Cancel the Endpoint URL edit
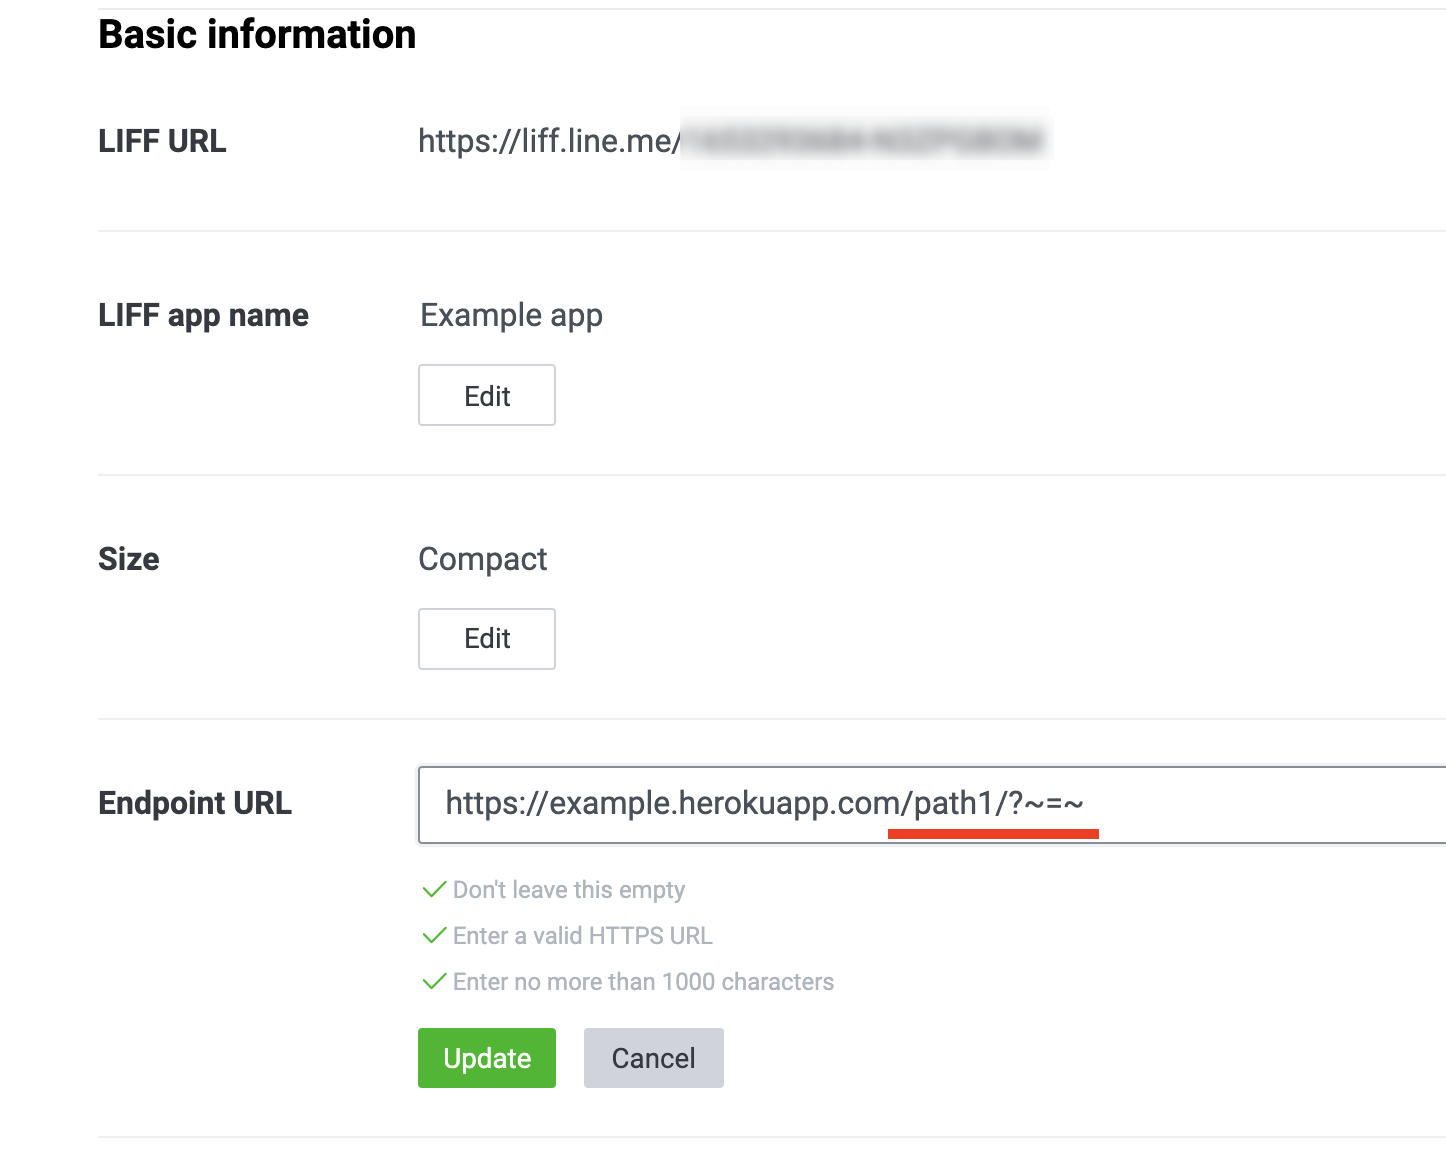This screenshot has height=1150, width=1446. 653,1058
